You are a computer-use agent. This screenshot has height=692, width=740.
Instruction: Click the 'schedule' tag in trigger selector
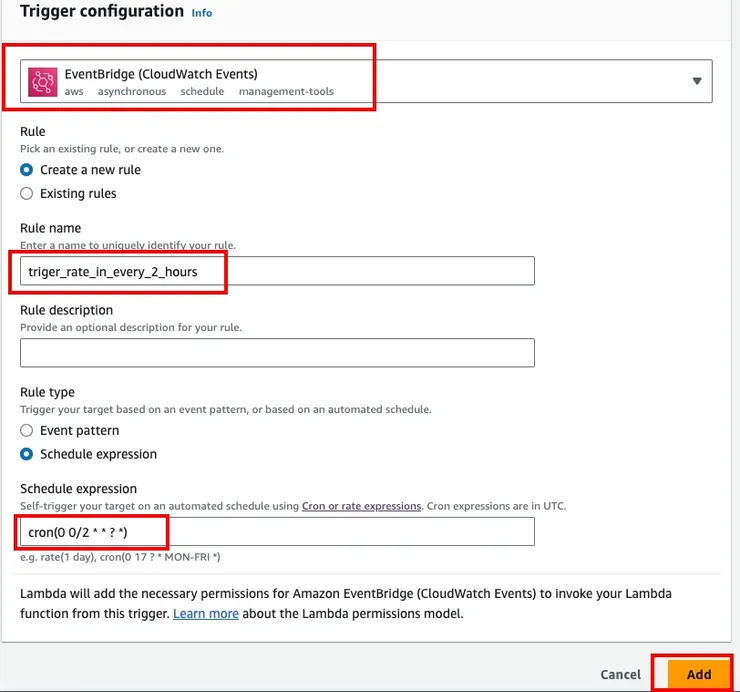pyautogui.click(x=202, y=92)
